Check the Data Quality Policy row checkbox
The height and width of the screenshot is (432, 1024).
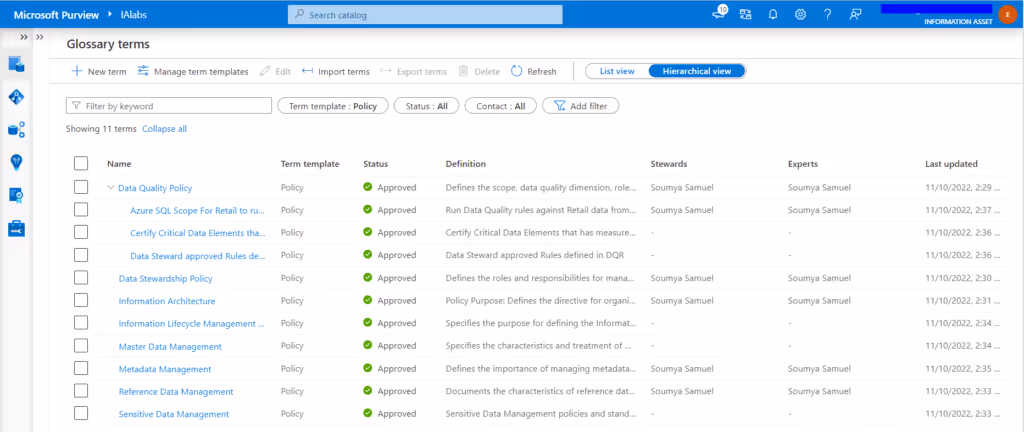pyautogui.click(x=81, y=187)
